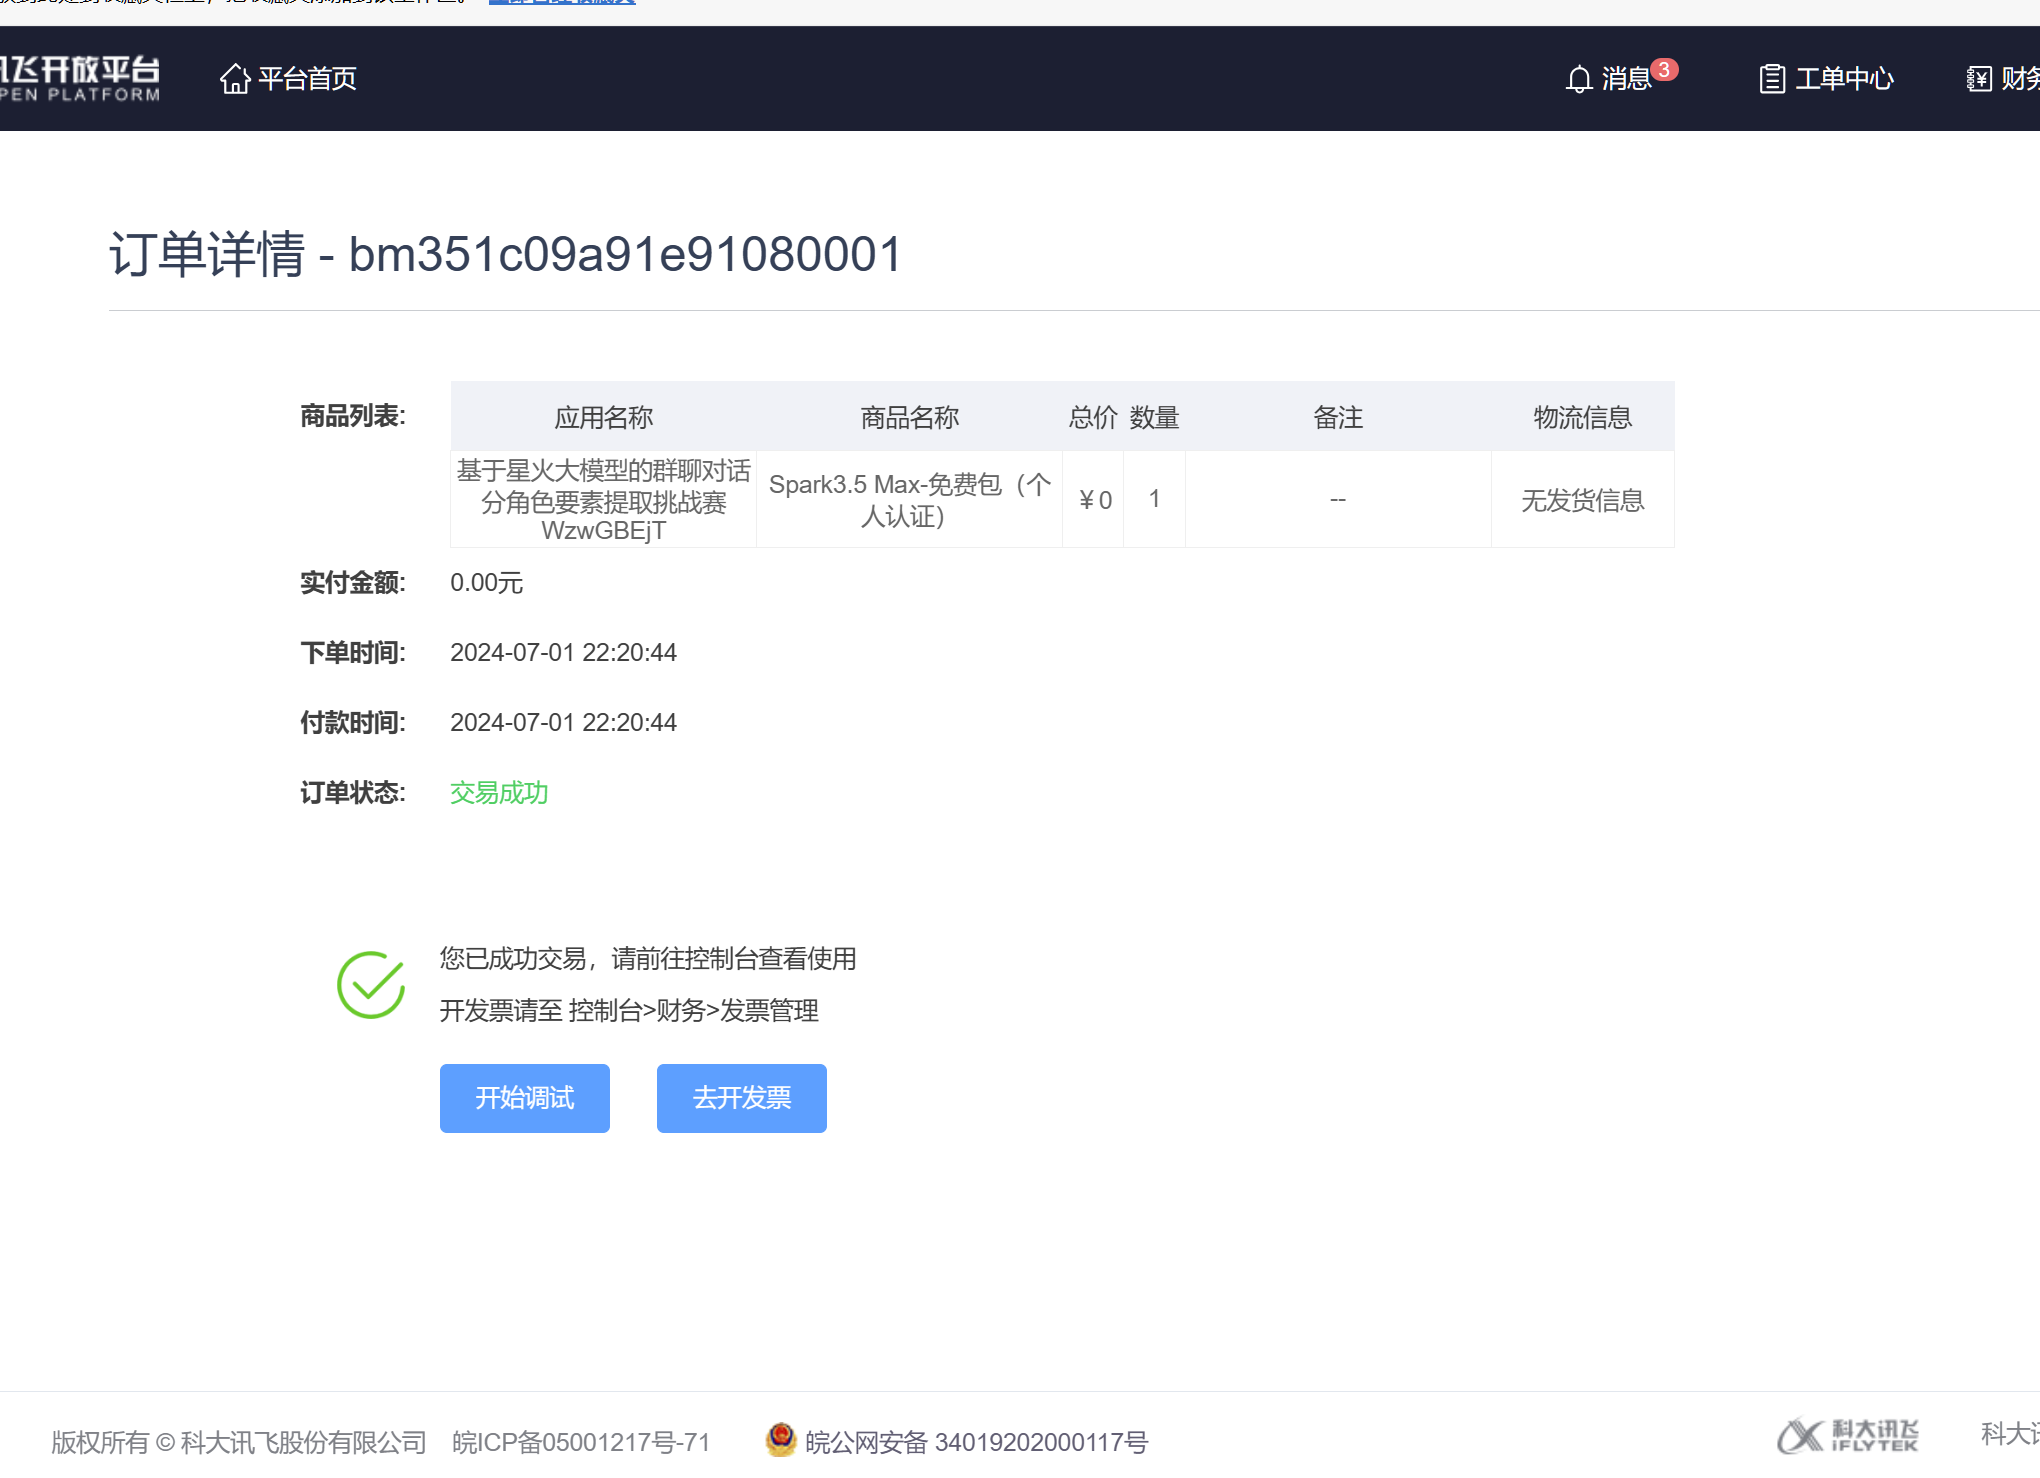Click the green success checkmark icon
Image resolution: width=2040 pixels, height=1478 pixels.
tap(371, 985)
